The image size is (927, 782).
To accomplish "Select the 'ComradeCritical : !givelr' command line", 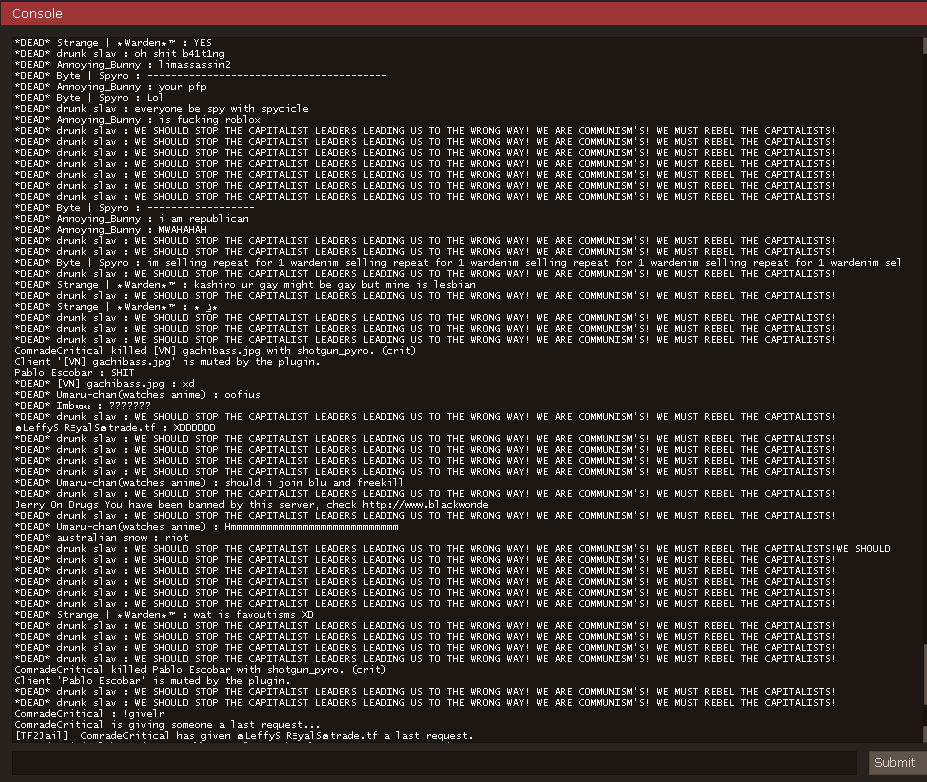I will coord(89,714).
